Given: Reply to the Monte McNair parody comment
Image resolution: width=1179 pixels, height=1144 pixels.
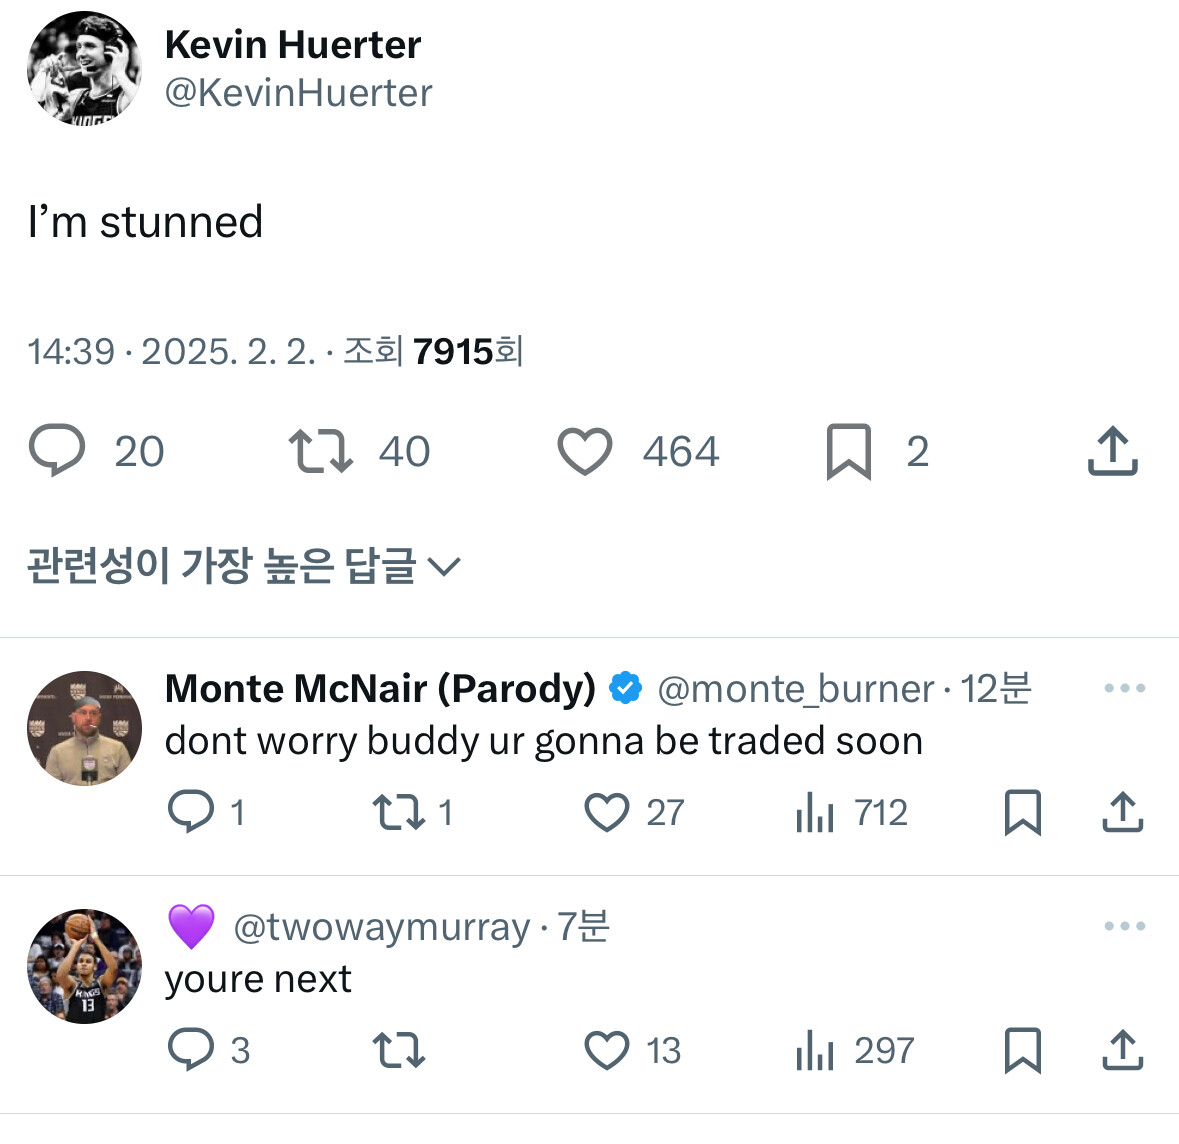Looking at the screenshot, I should (x=191, y=812).
